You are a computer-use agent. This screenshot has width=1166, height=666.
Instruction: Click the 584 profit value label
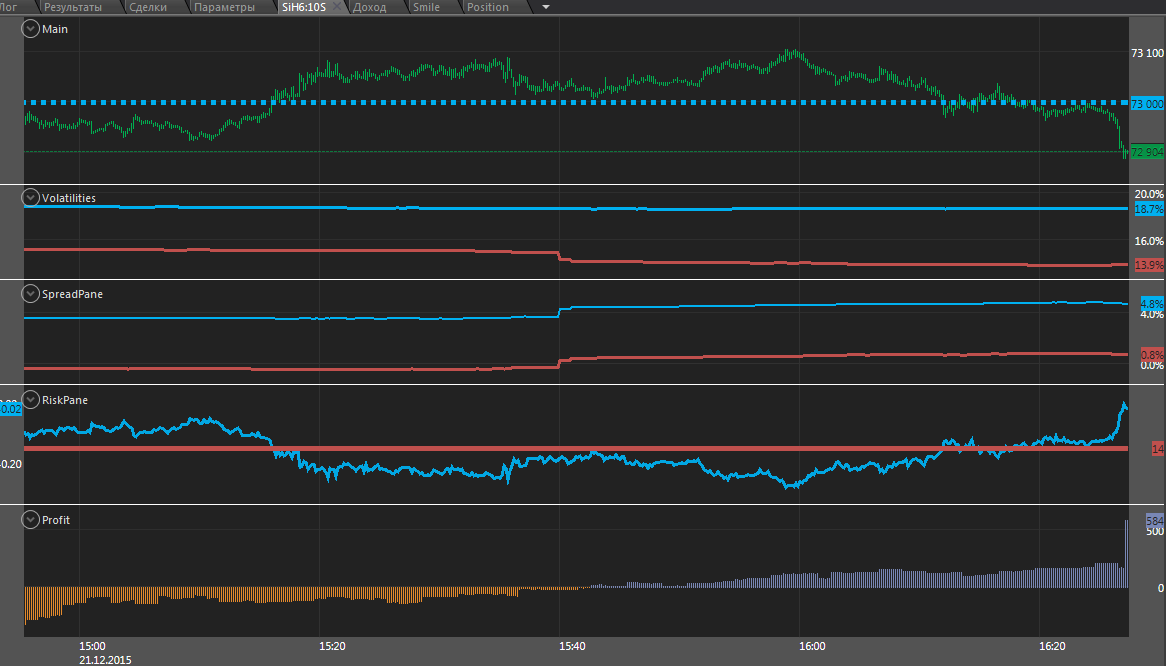1154,521
